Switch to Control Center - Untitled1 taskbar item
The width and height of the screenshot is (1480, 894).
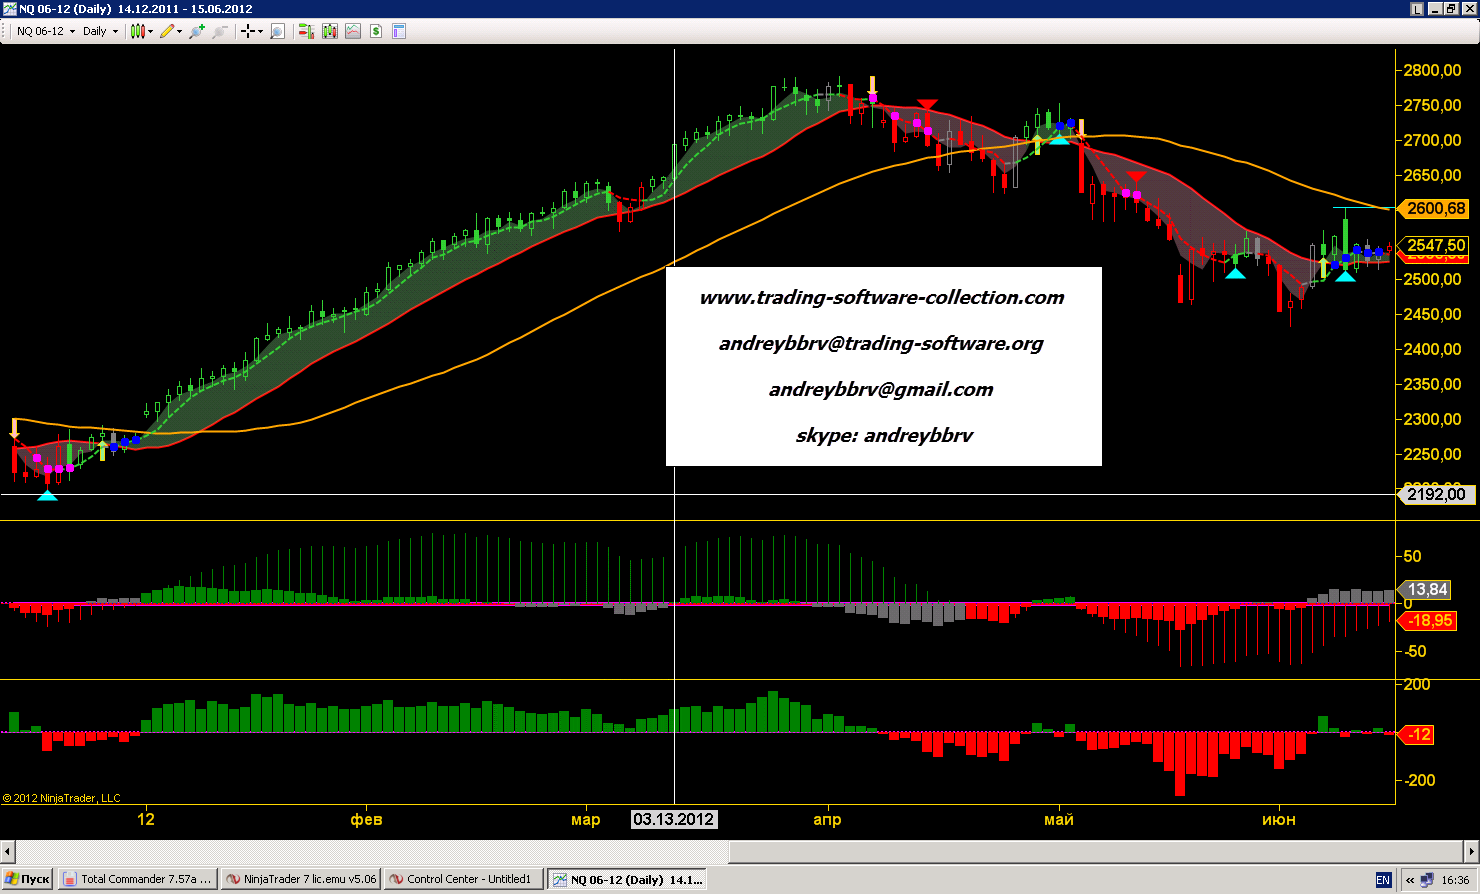[465, 879]
